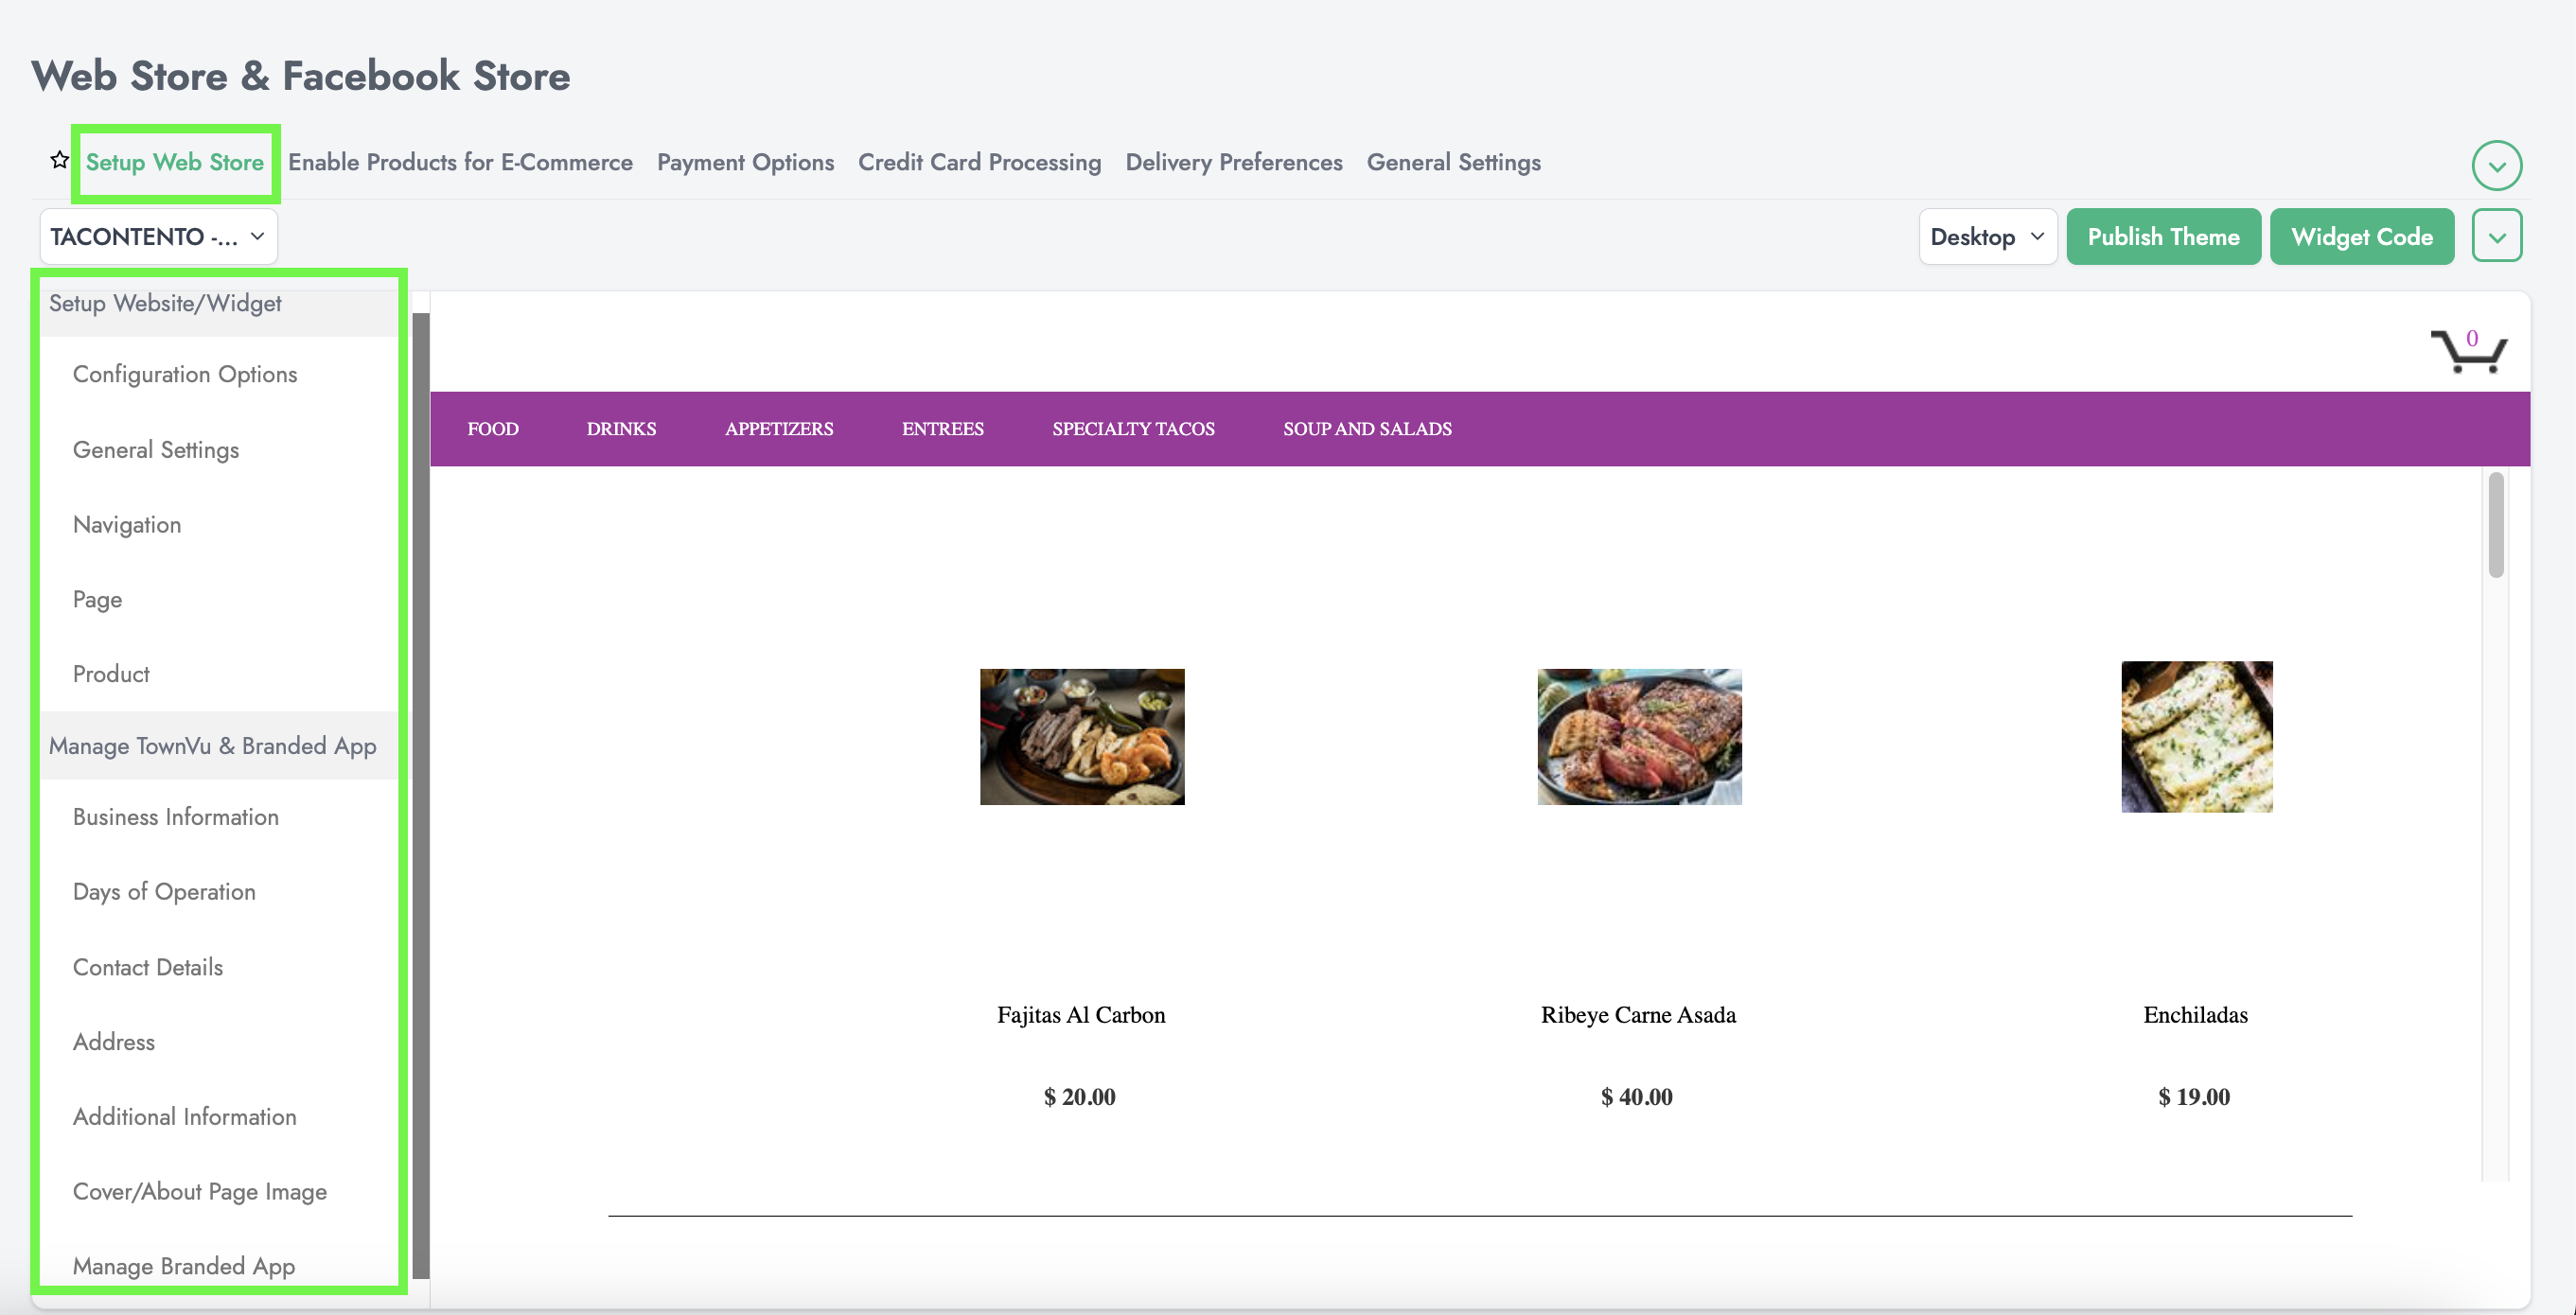This screenshot has width=2576, height=1315.
Task: Click the SPECIALTY TACOS menu category
Action: tap(1133, 429)
